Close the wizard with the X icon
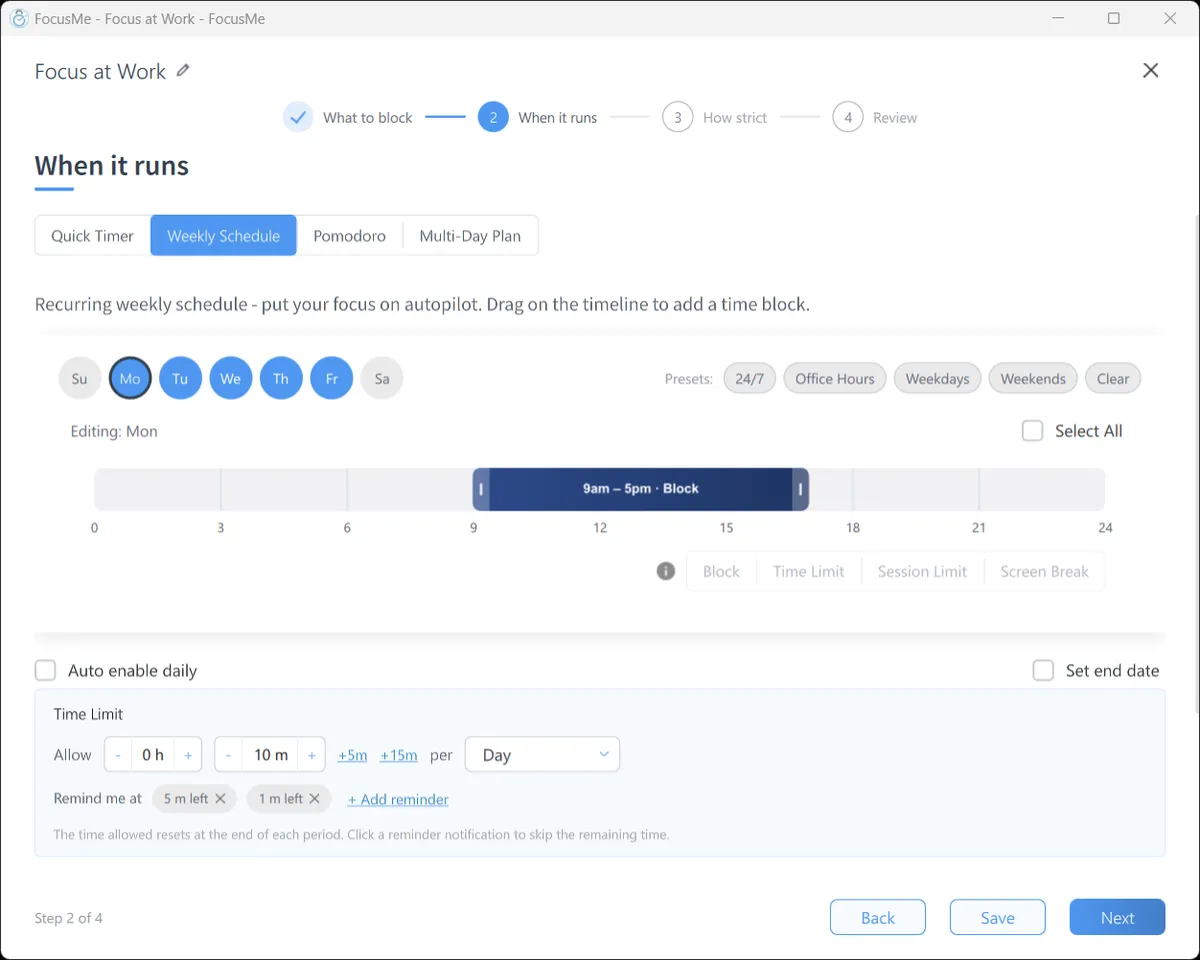1200x960 pixels. 1151,70
